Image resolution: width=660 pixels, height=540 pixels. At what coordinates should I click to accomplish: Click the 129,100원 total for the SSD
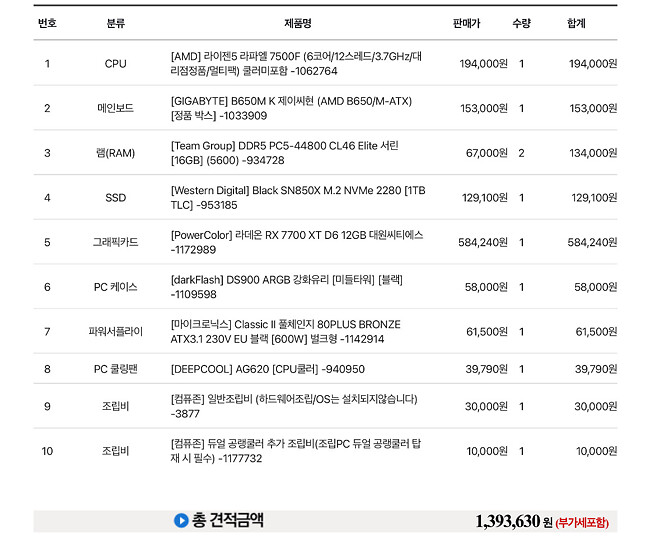tap(594, 197)
